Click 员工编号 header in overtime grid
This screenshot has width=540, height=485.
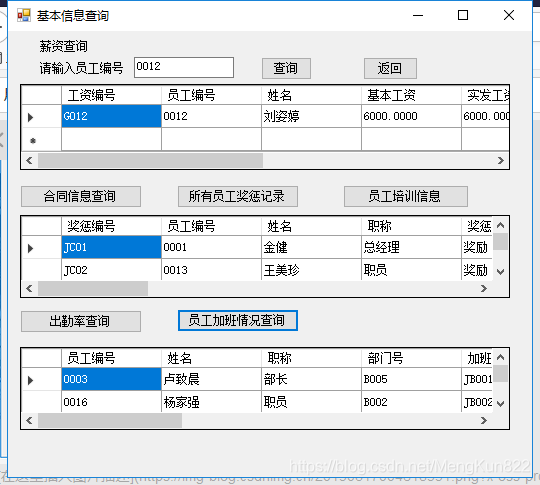pyautogui.click(x=111, y=358)
